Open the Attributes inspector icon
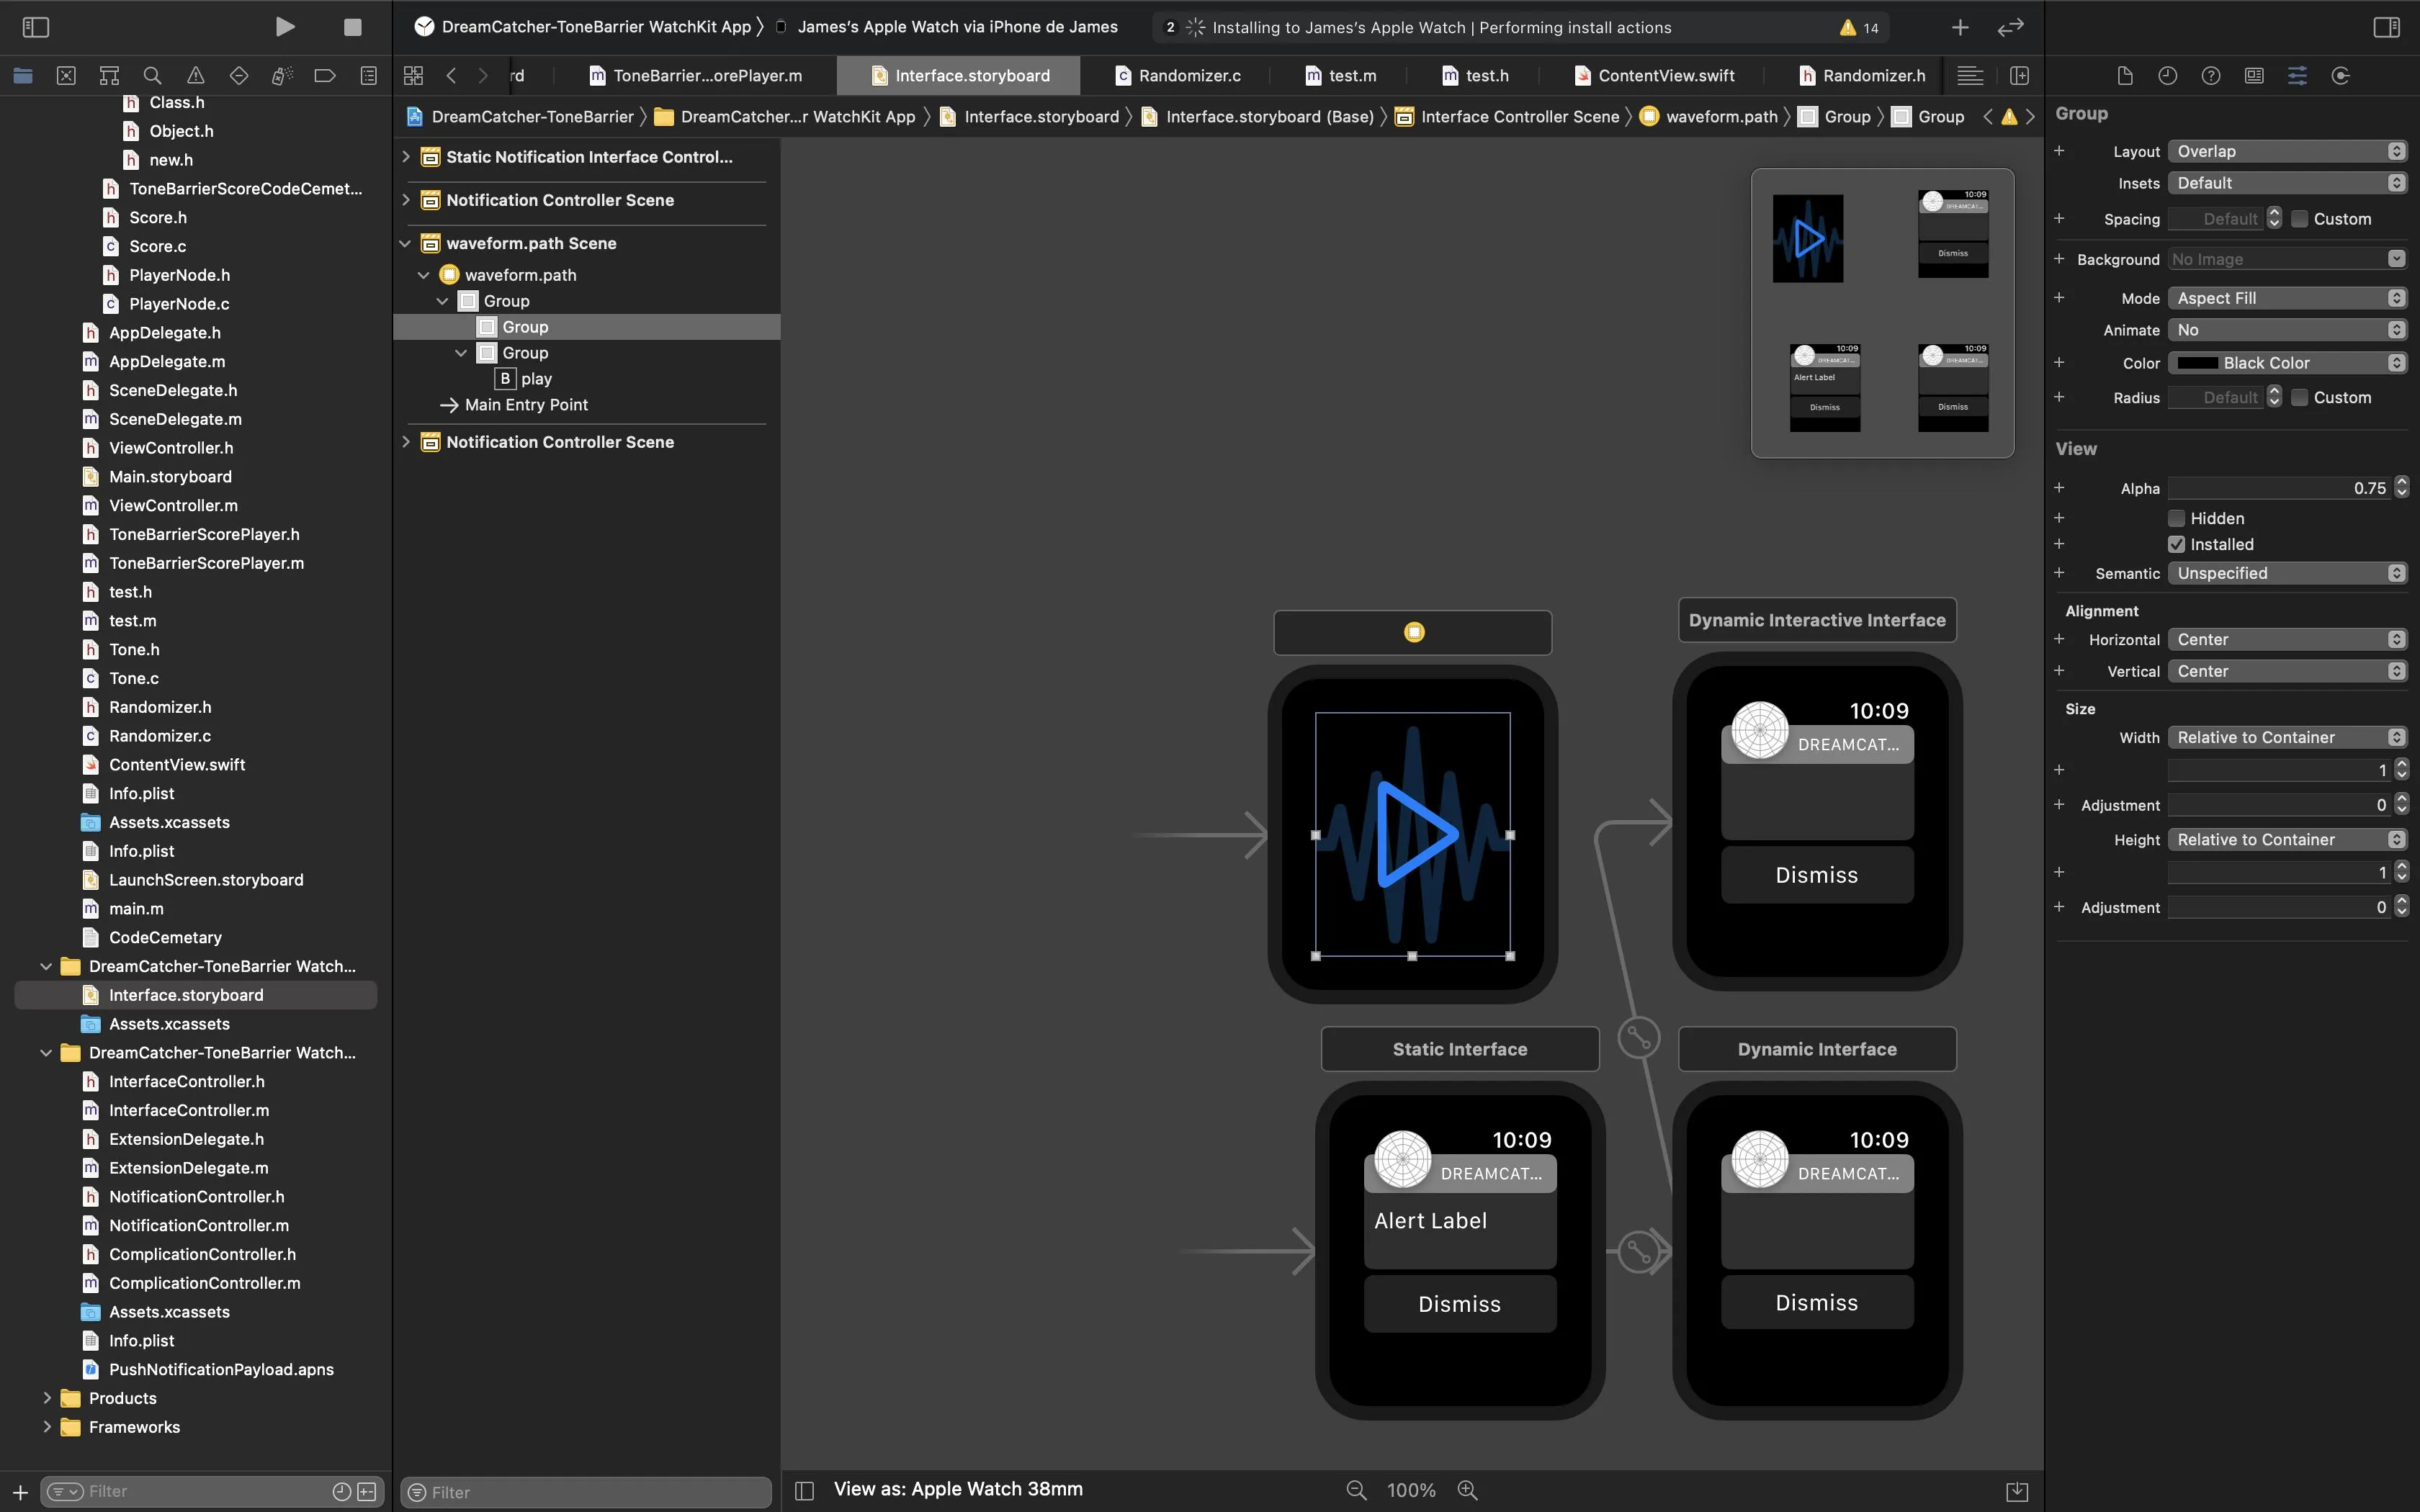 (2297, 75)
